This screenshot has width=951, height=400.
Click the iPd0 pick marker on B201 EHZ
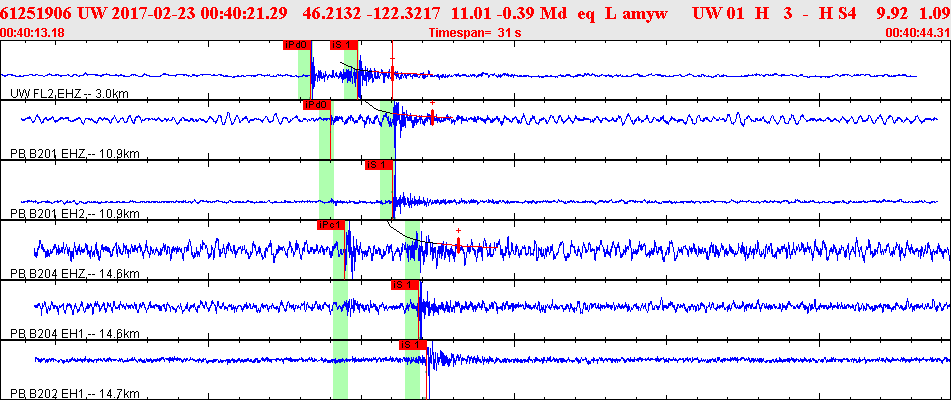tap(318, 105)
